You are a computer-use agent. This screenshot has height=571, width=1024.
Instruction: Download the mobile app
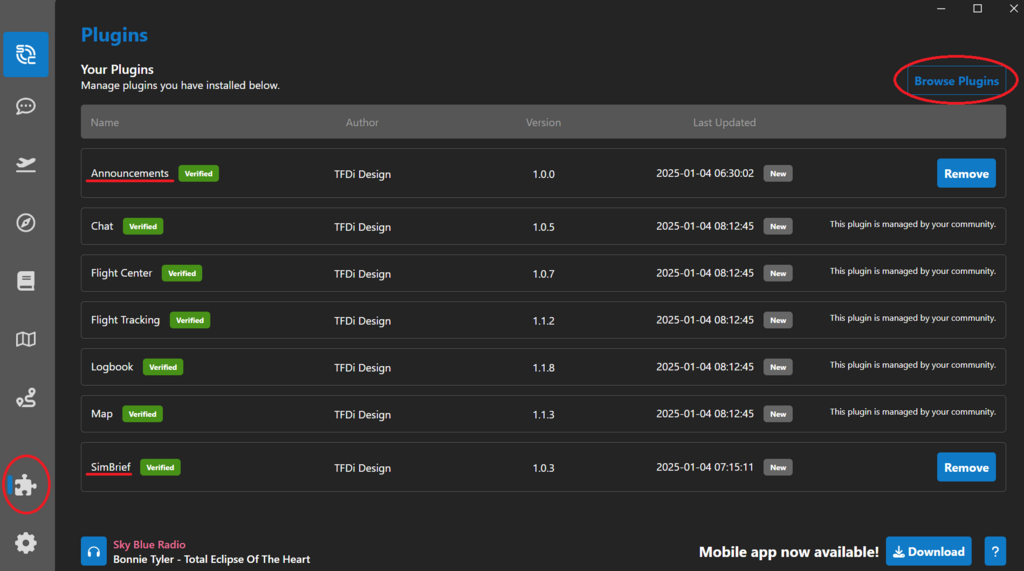click(x=929, y=551)
